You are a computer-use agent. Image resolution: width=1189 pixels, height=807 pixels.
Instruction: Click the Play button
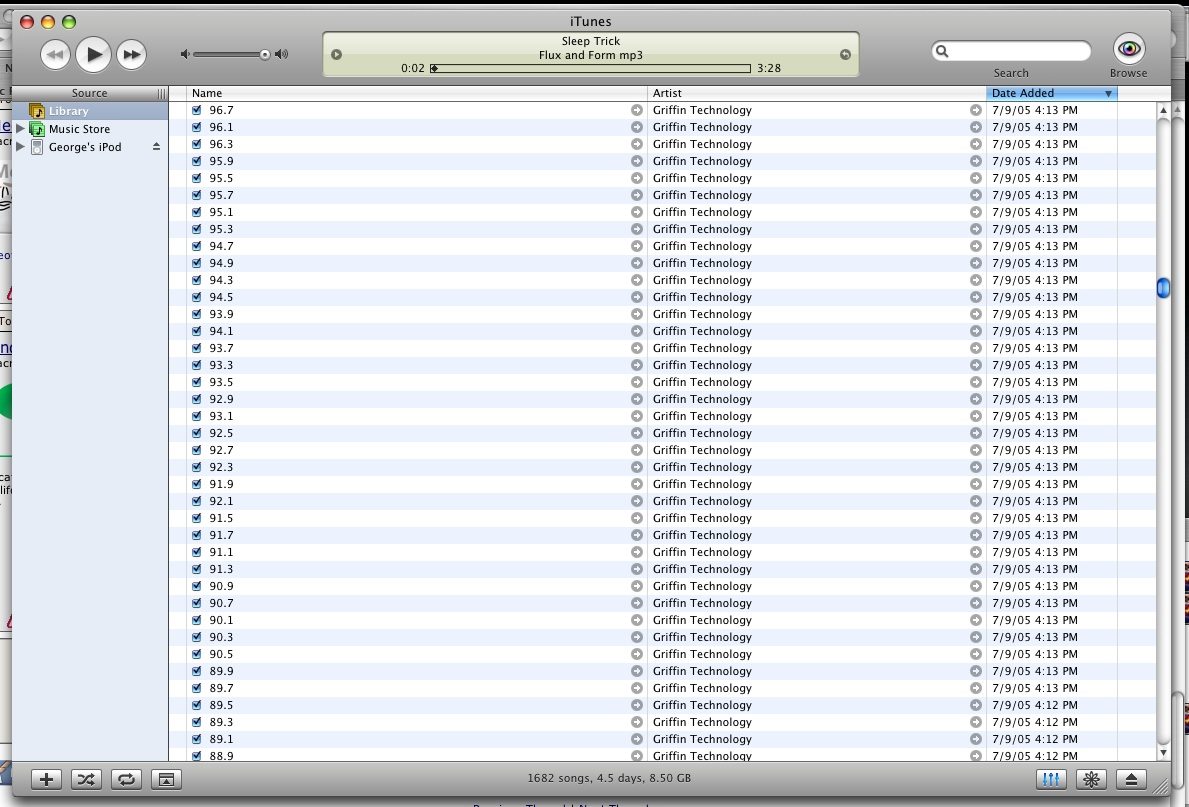(x=93, y=55)
